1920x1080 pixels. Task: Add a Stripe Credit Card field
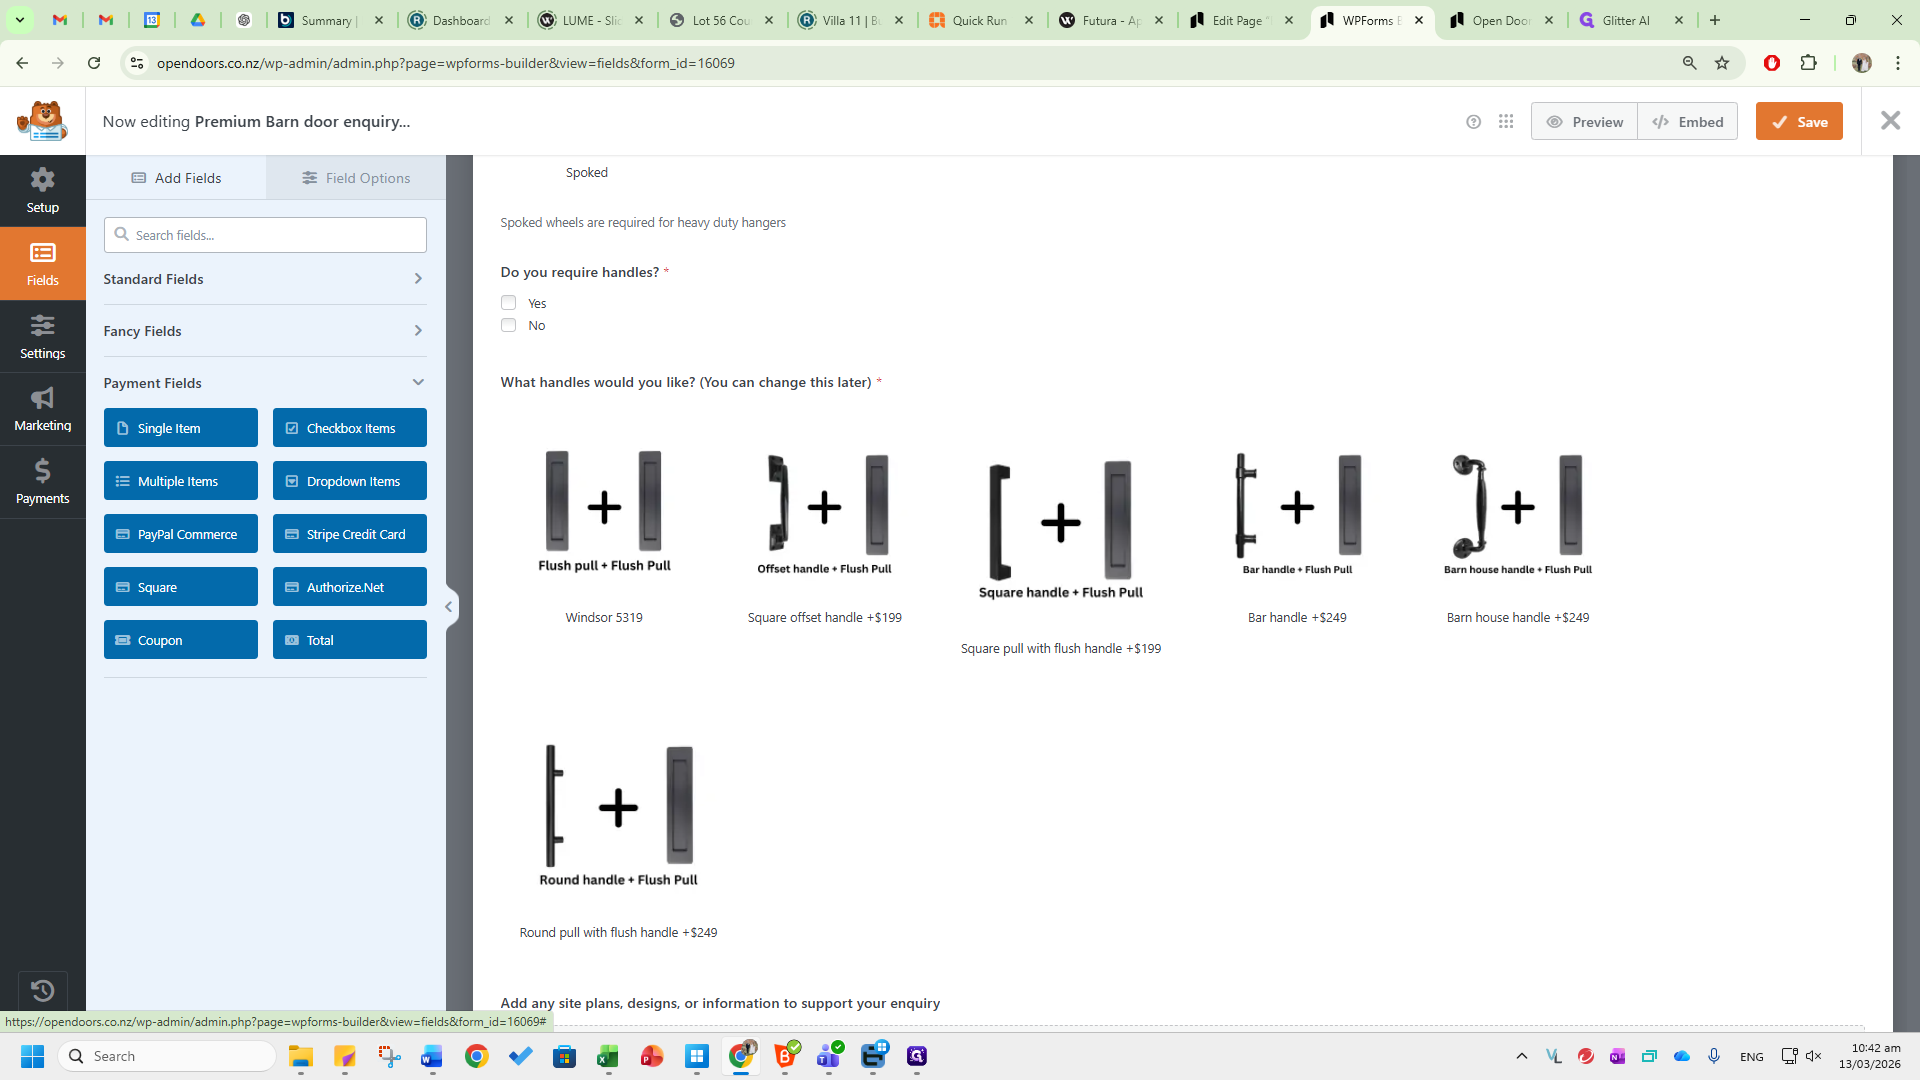[x=350, y=534]
